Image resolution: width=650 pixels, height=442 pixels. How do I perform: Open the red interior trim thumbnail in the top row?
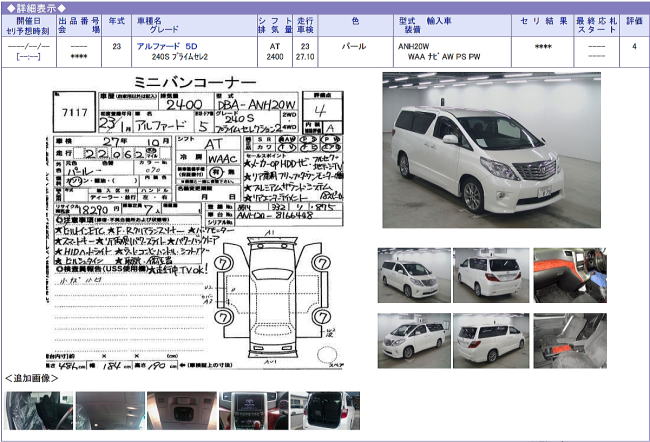pyautogui.click(x=570, y=275)
